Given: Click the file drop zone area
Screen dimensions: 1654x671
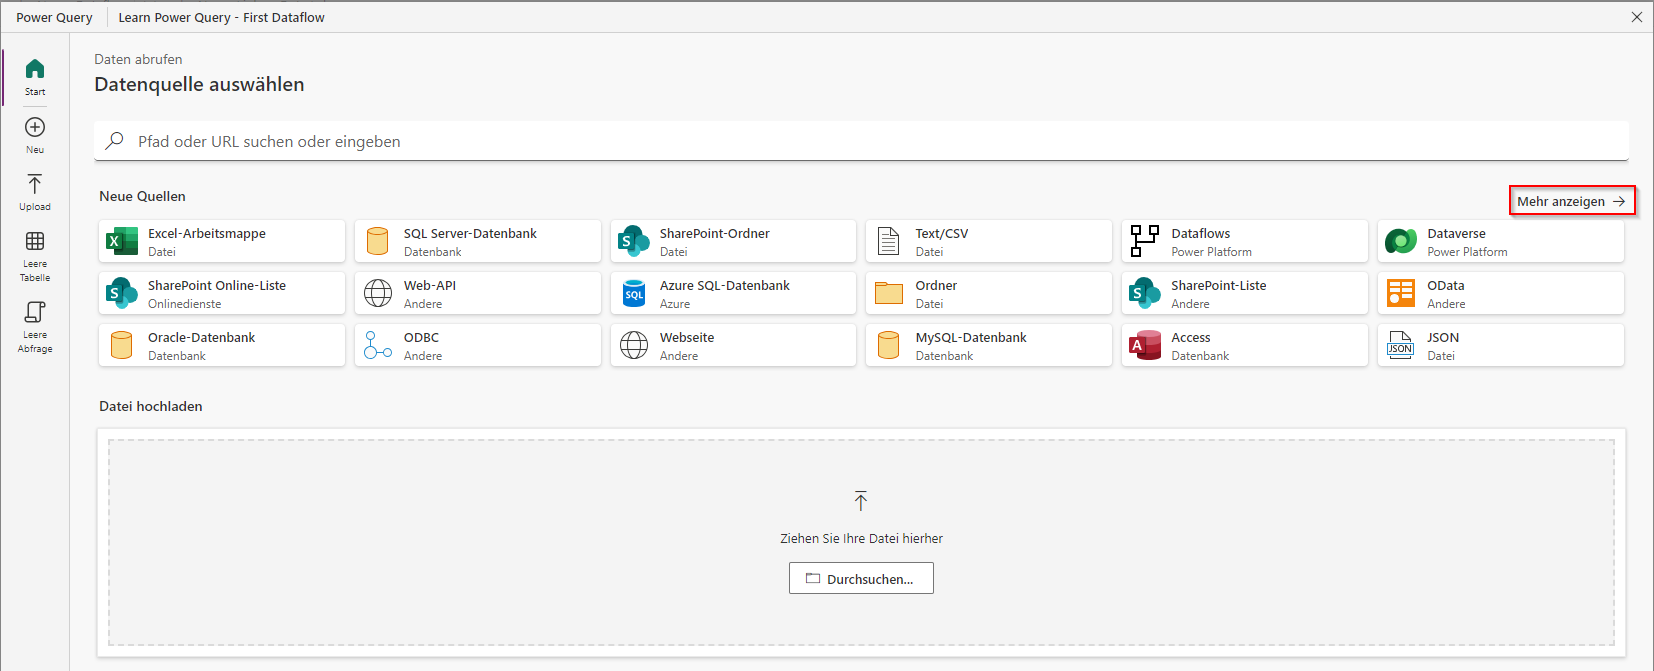Looking at the screenshot, I should tap(861, 543).
